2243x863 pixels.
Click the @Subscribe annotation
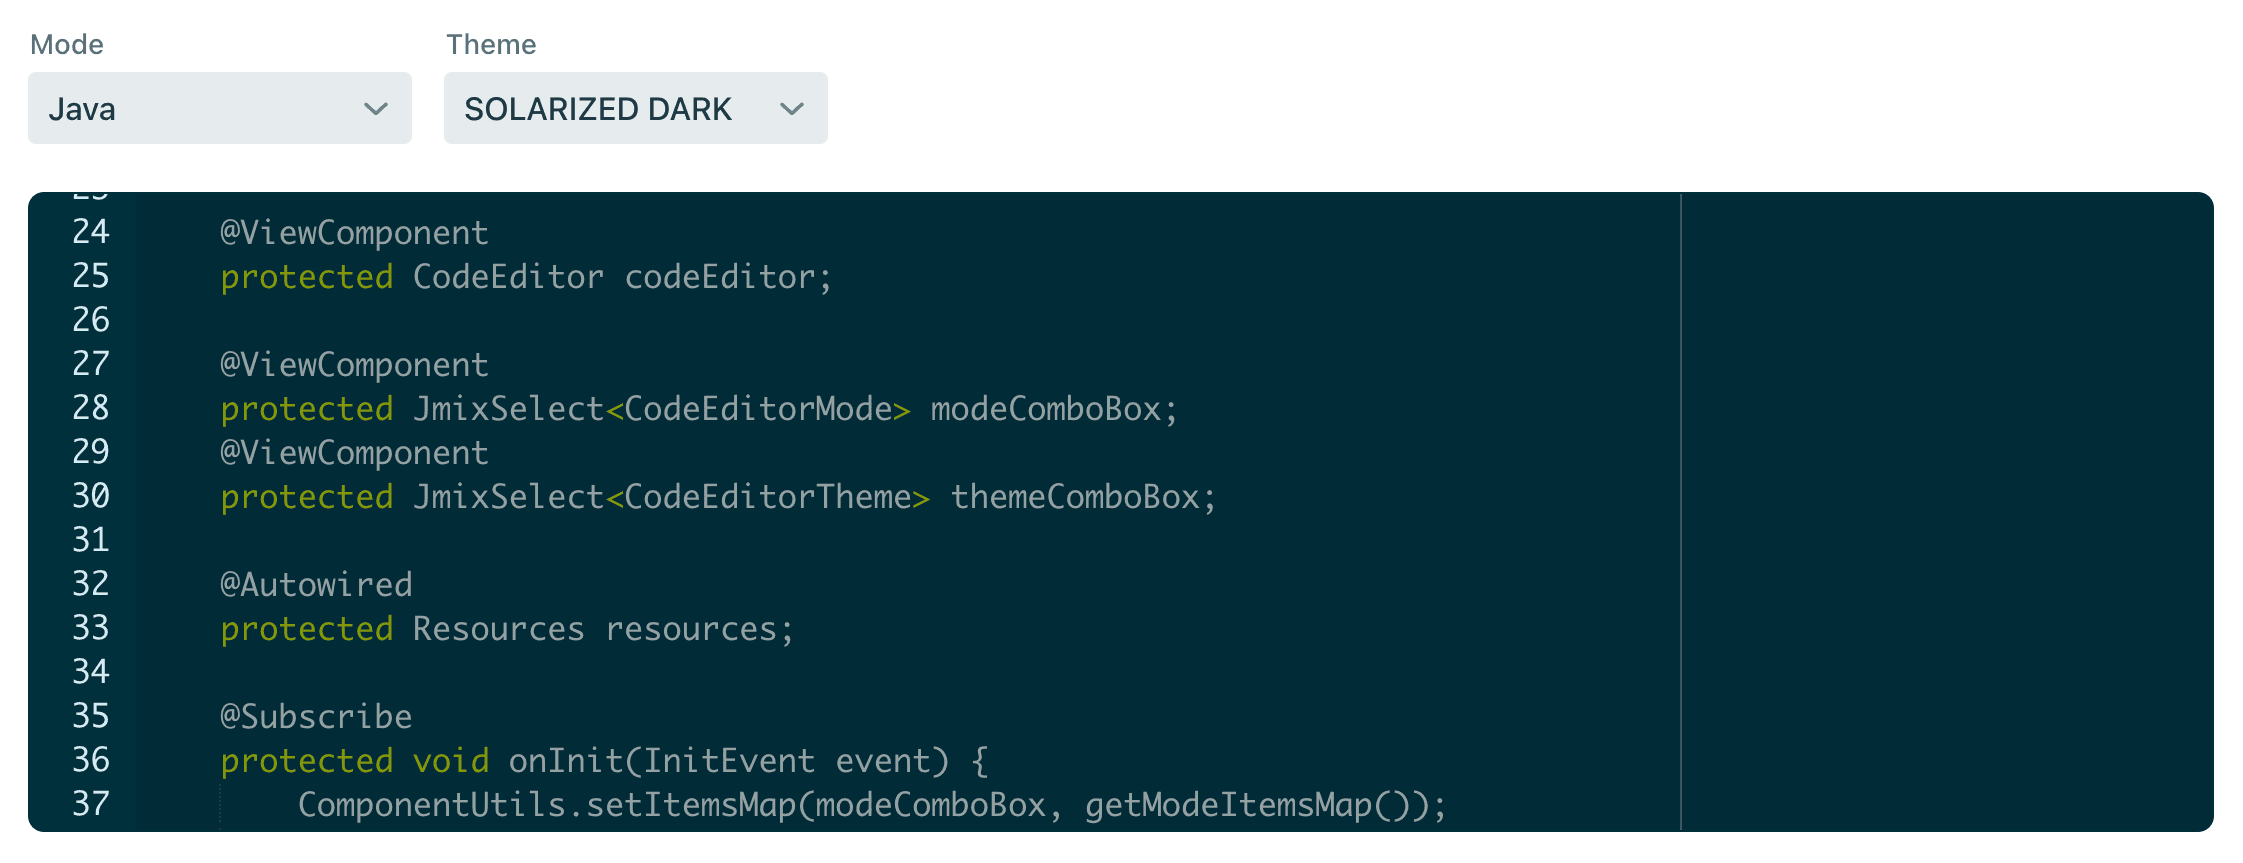click(316, 717)
